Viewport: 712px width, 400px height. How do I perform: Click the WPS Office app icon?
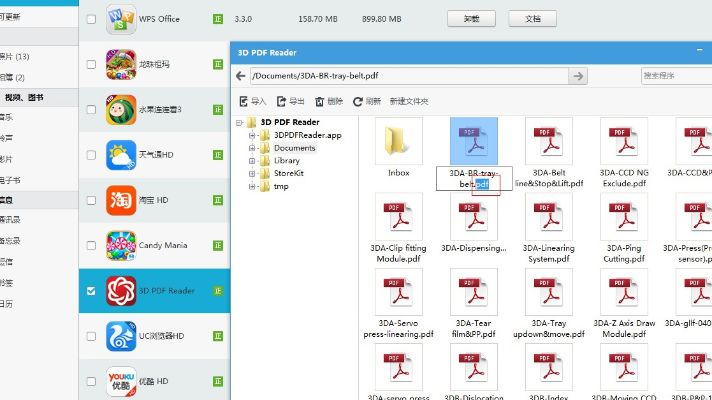[122, 19]
